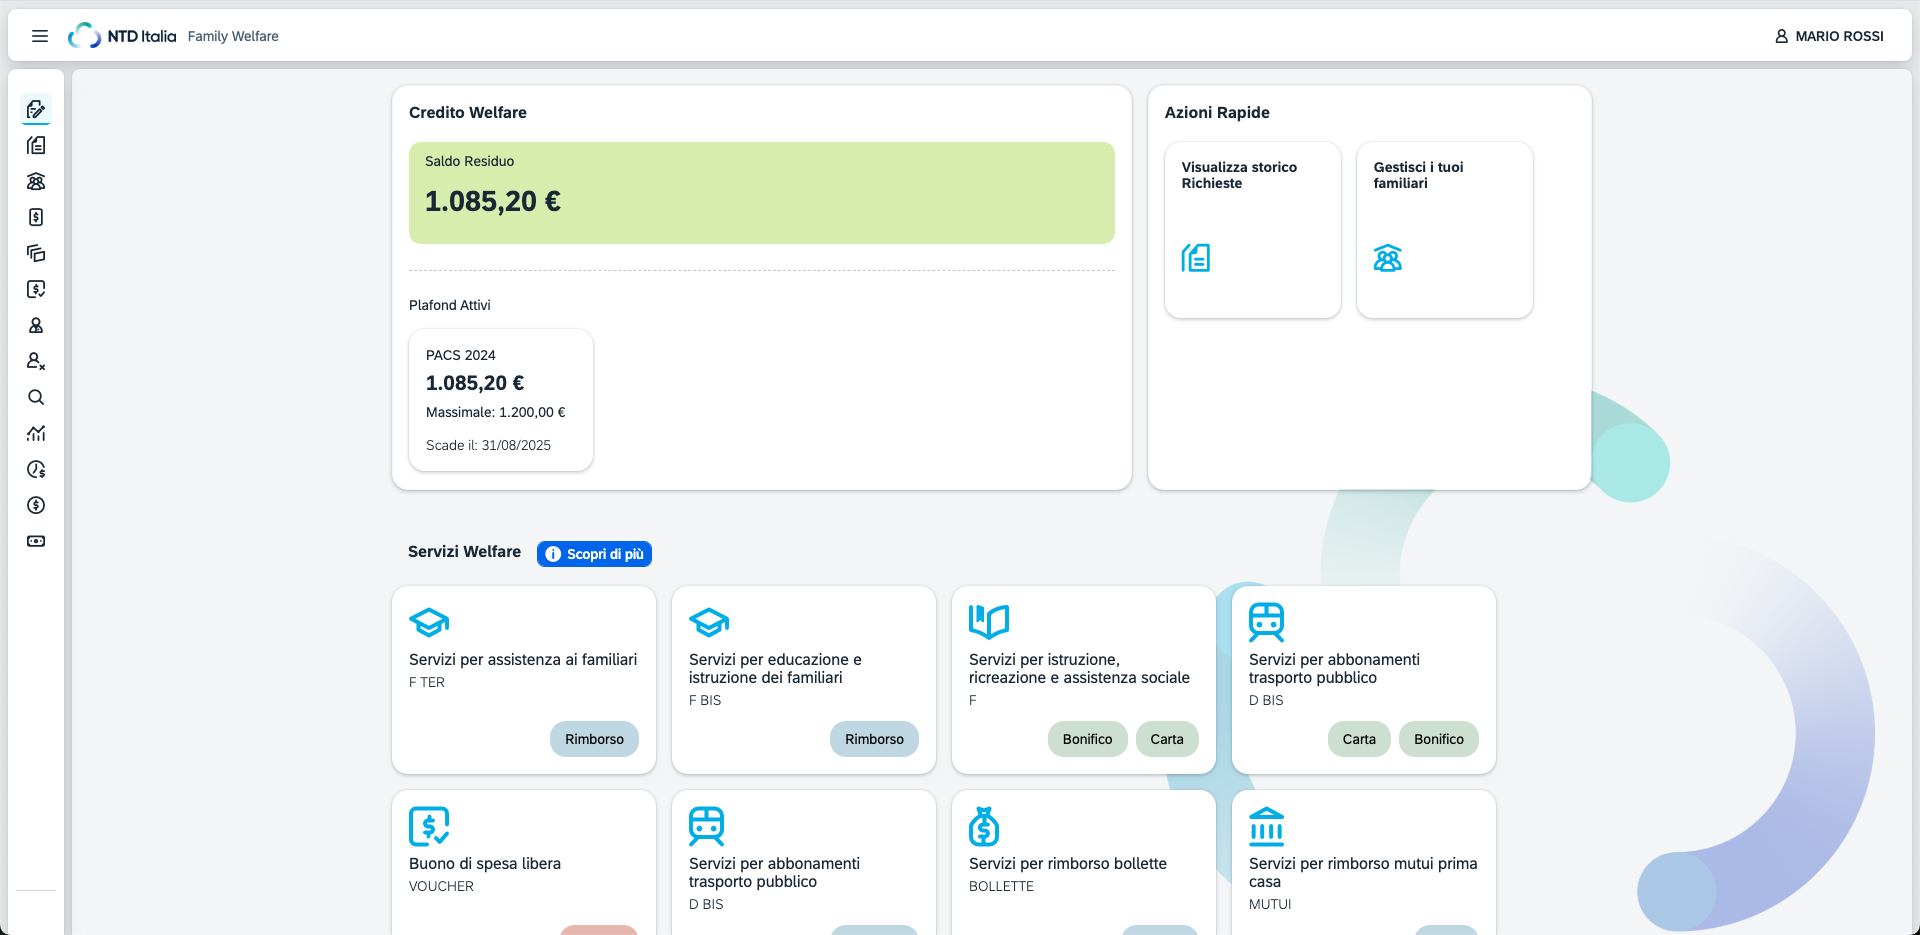Open MARIO ROSSI user profile
This screenshot has height=935, width=1920.
(x=1829, y=36)
